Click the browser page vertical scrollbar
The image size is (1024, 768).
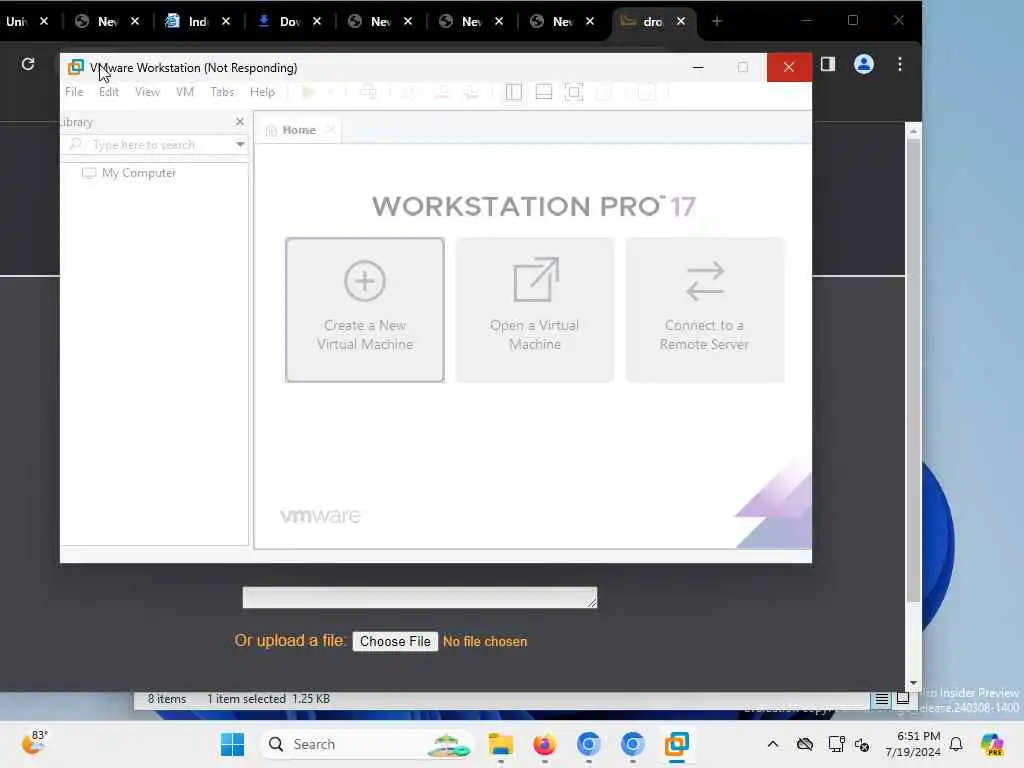tap(913, 370)
